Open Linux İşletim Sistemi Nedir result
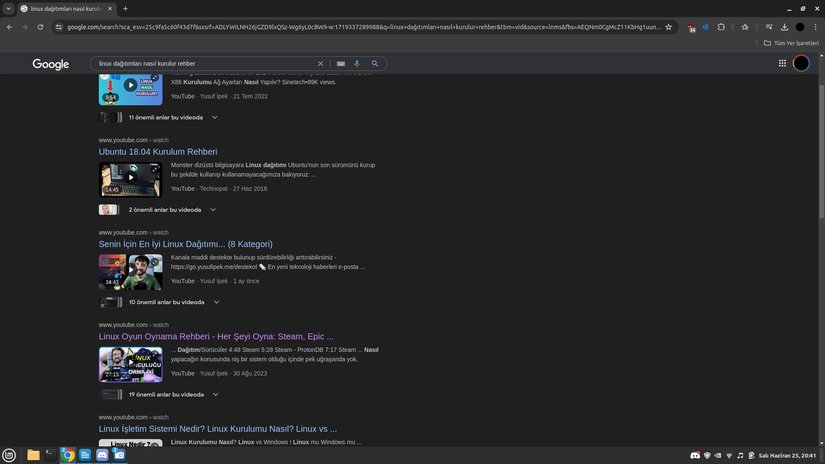The width and height of the screenshot is (825, 464). [217, 429]
